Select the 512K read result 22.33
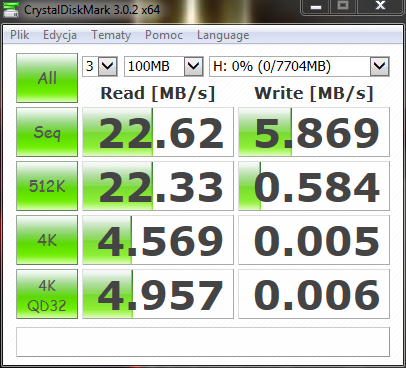Viewport: 406px width, 368px height. click(x=158, y=186)
